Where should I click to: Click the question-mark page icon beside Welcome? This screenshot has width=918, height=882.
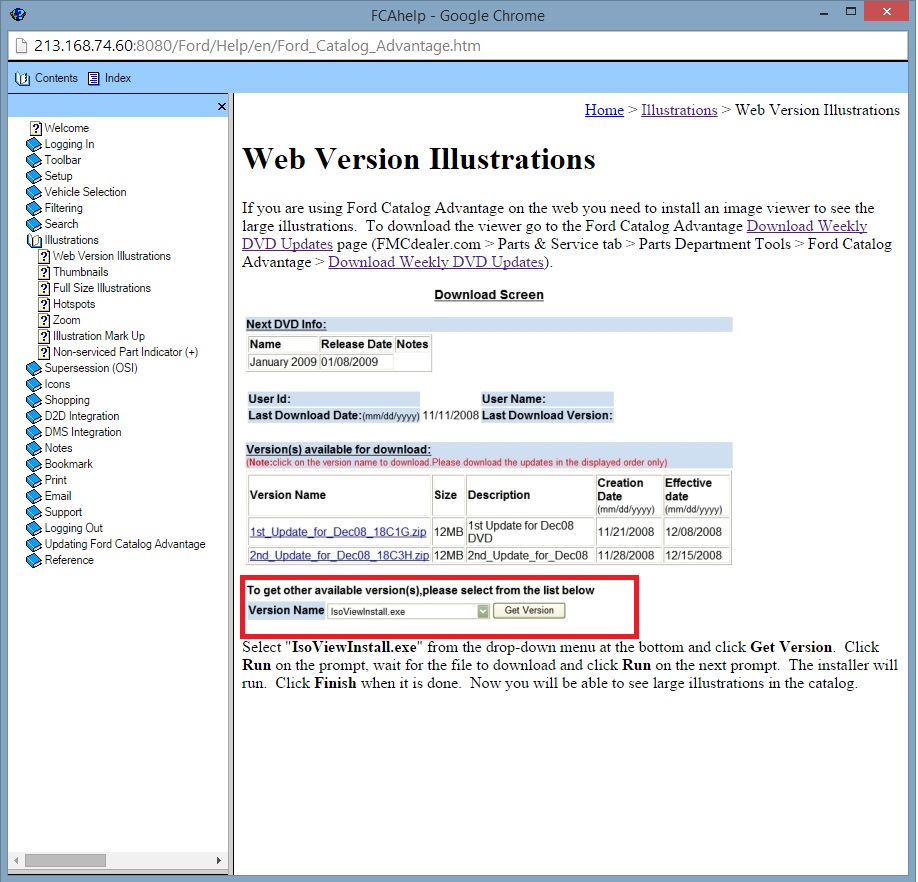[x=36, y=128]
